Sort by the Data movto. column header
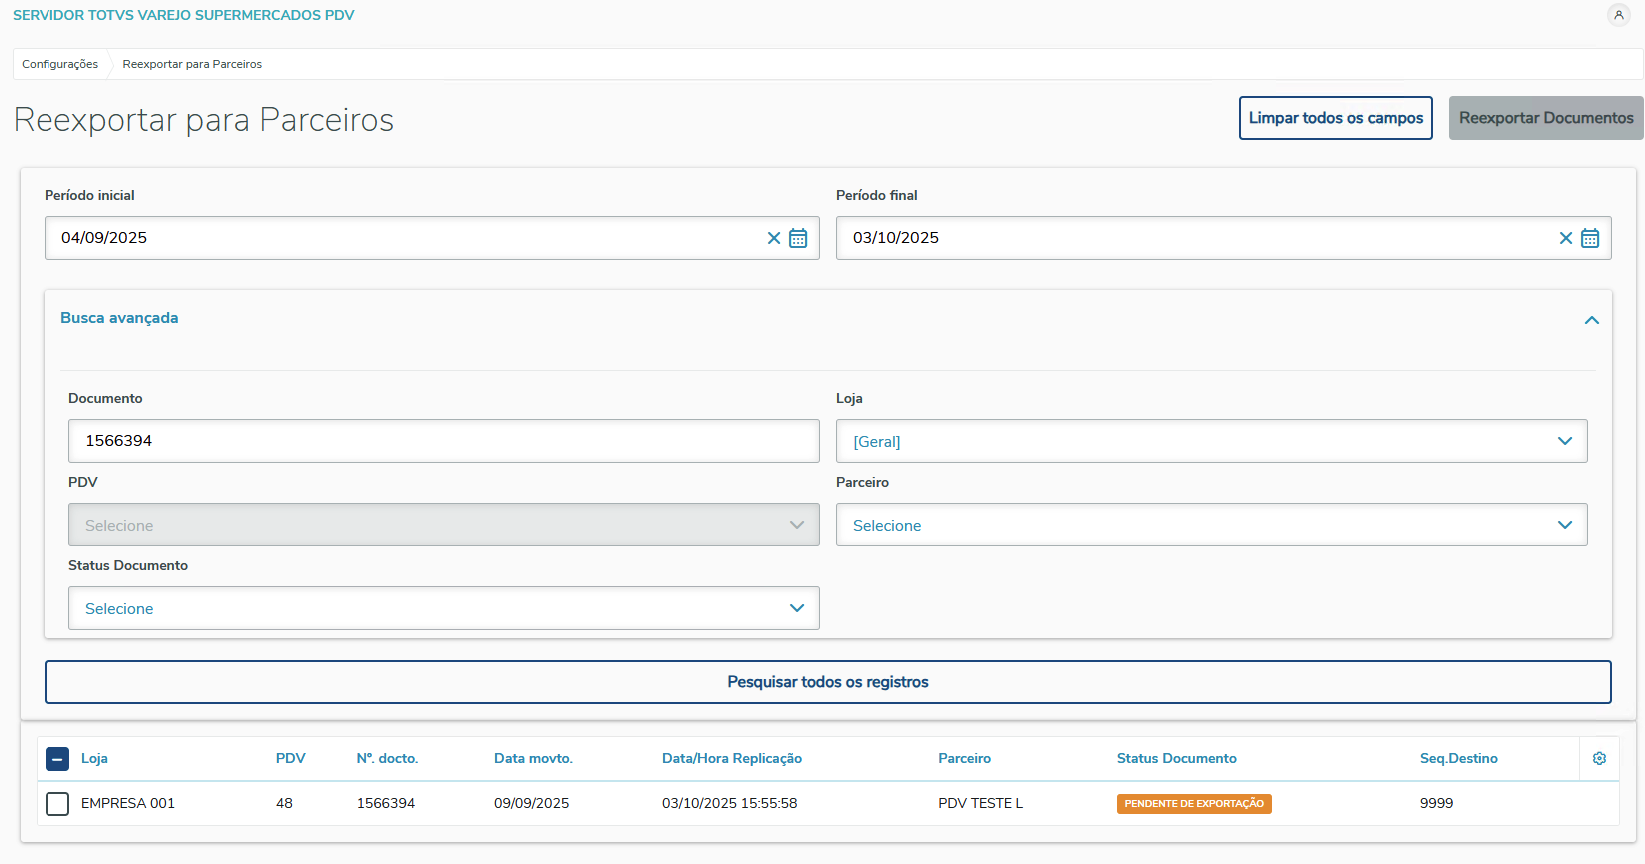Image resolution: width=1645 pixels, height=864 pixels. [x=533, y=759]
